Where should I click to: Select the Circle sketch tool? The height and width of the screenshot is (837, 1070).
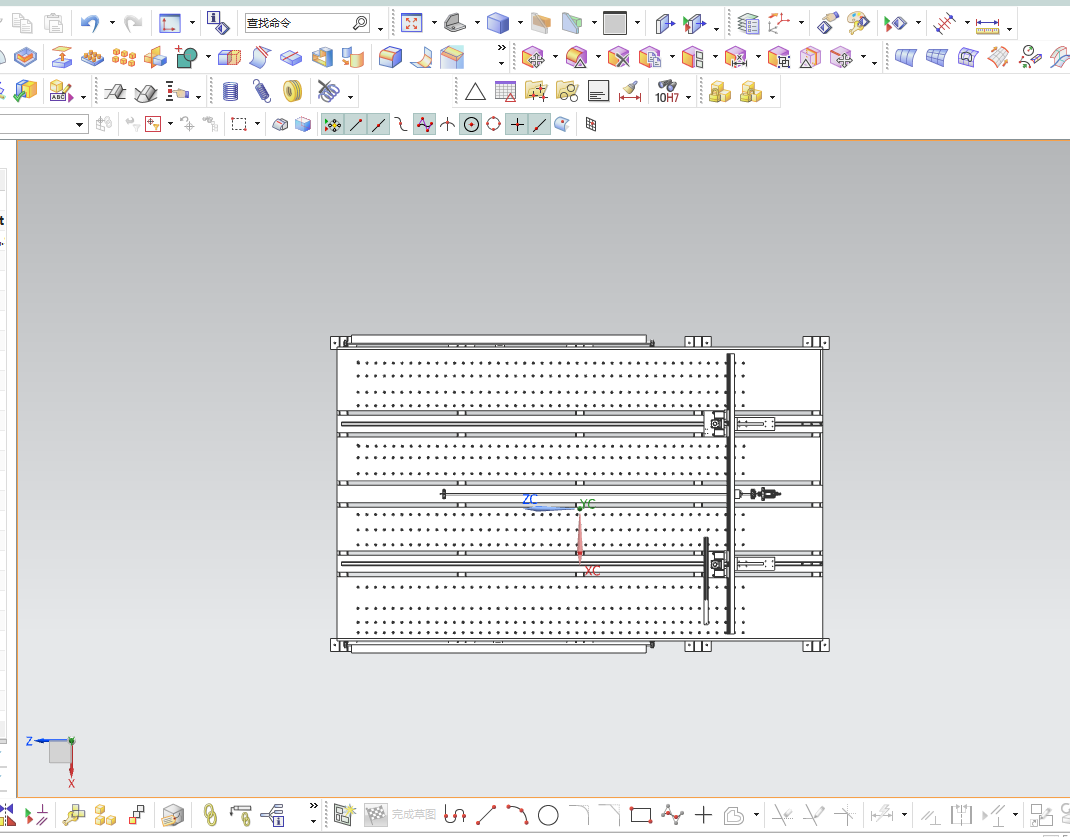click(548, 814)
